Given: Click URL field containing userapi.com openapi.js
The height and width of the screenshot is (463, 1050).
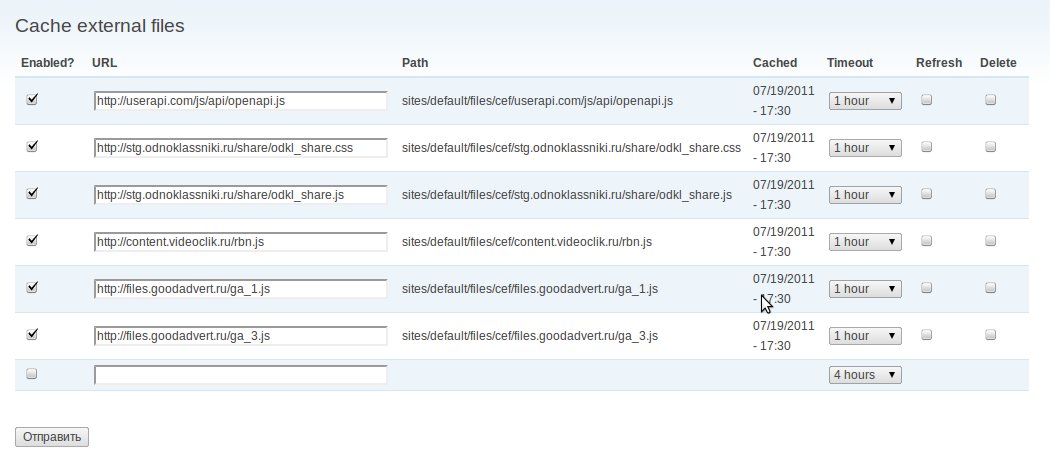Looking at the screenshot, I should (x=240, y=101).
